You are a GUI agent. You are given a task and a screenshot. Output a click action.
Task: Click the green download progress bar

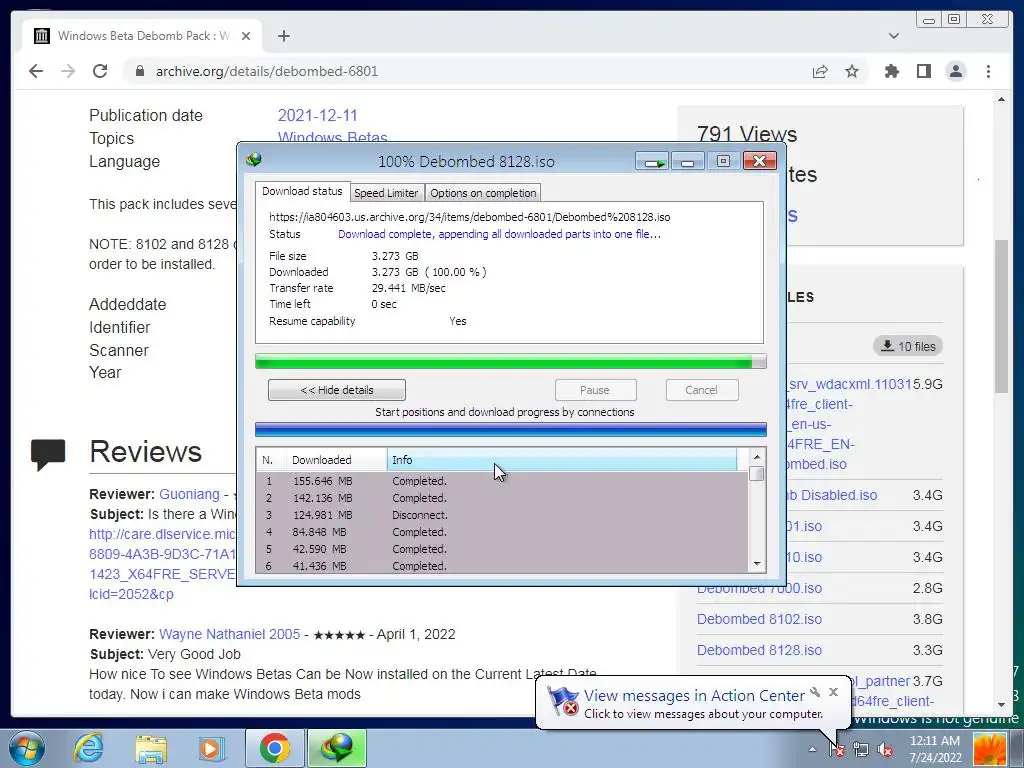tap(511, 361)
